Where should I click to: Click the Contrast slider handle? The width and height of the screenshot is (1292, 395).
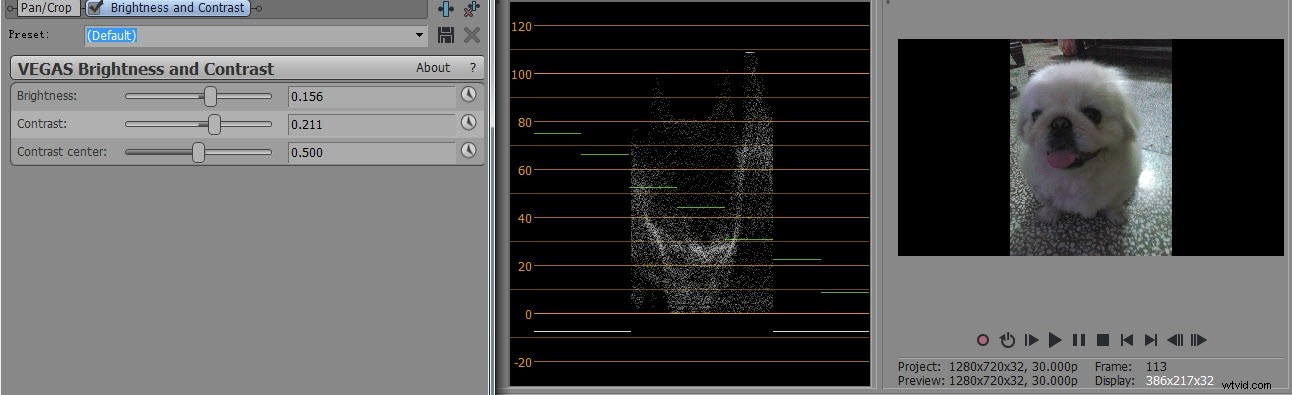click(x=215, y=124)
